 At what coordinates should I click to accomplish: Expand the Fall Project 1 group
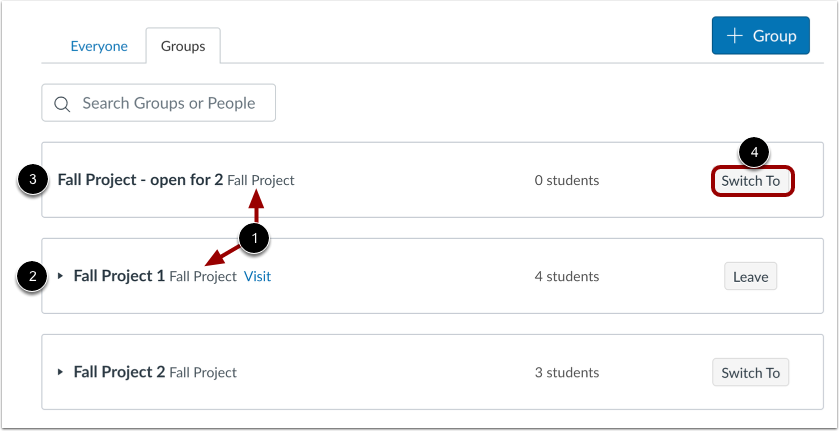pos(60,276)
